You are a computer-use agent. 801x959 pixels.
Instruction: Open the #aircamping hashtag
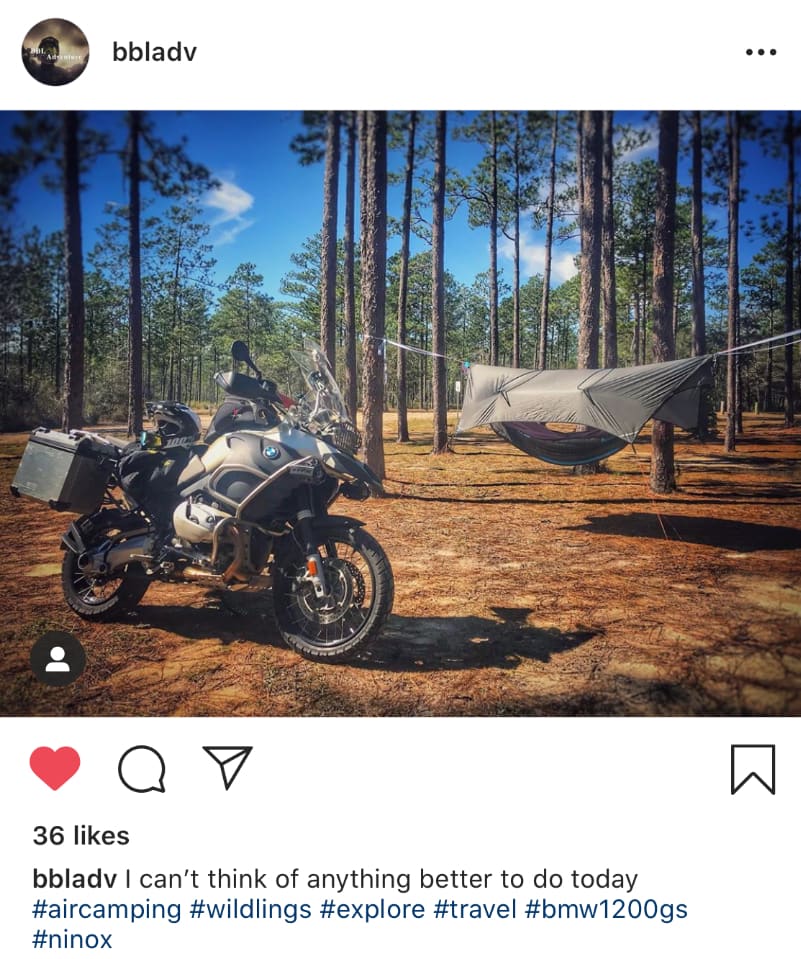(107, 909)
